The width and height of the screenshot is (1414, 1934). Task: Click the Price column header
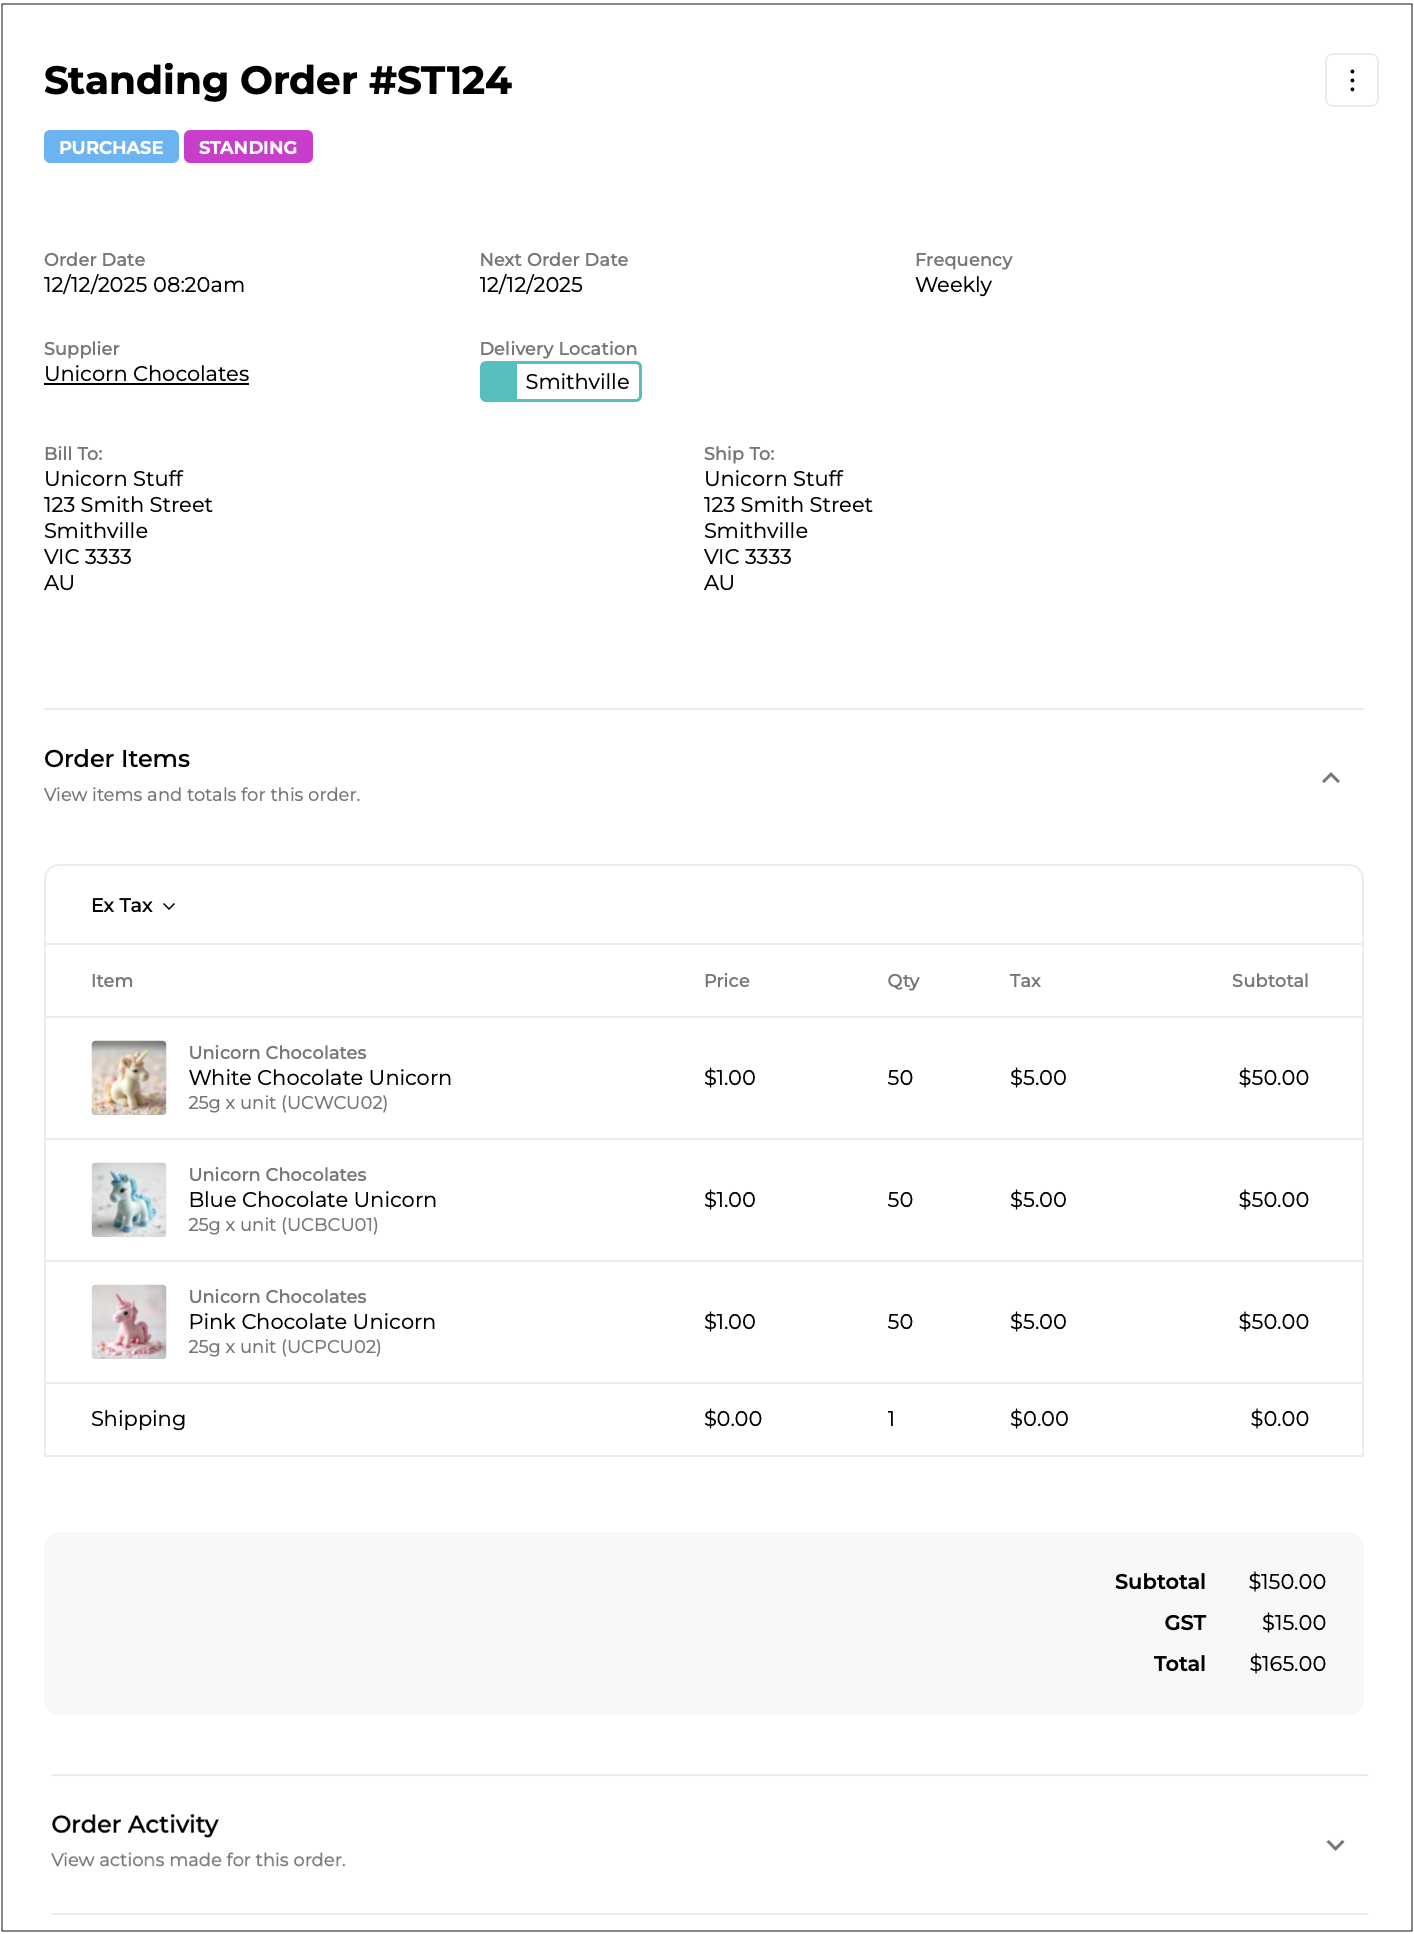726,981
